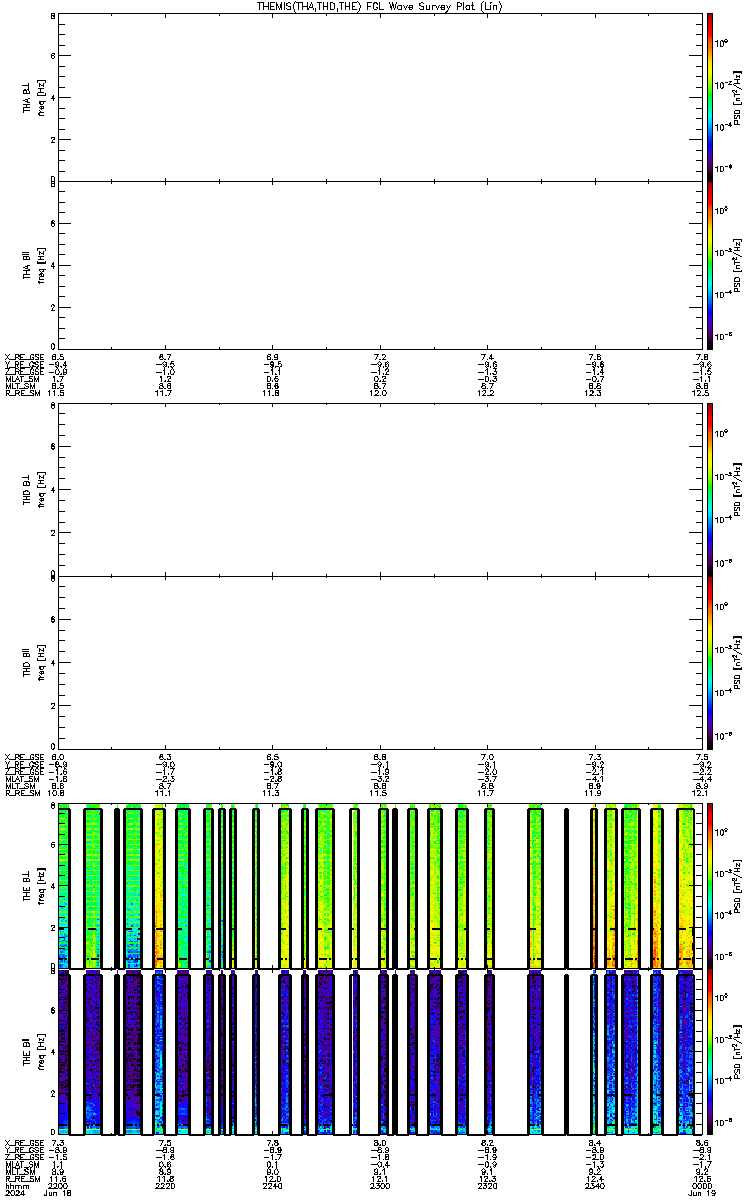Click the 2 Hz tick on THE Bll axis

pyautogui.click(x=52, y=1092)
